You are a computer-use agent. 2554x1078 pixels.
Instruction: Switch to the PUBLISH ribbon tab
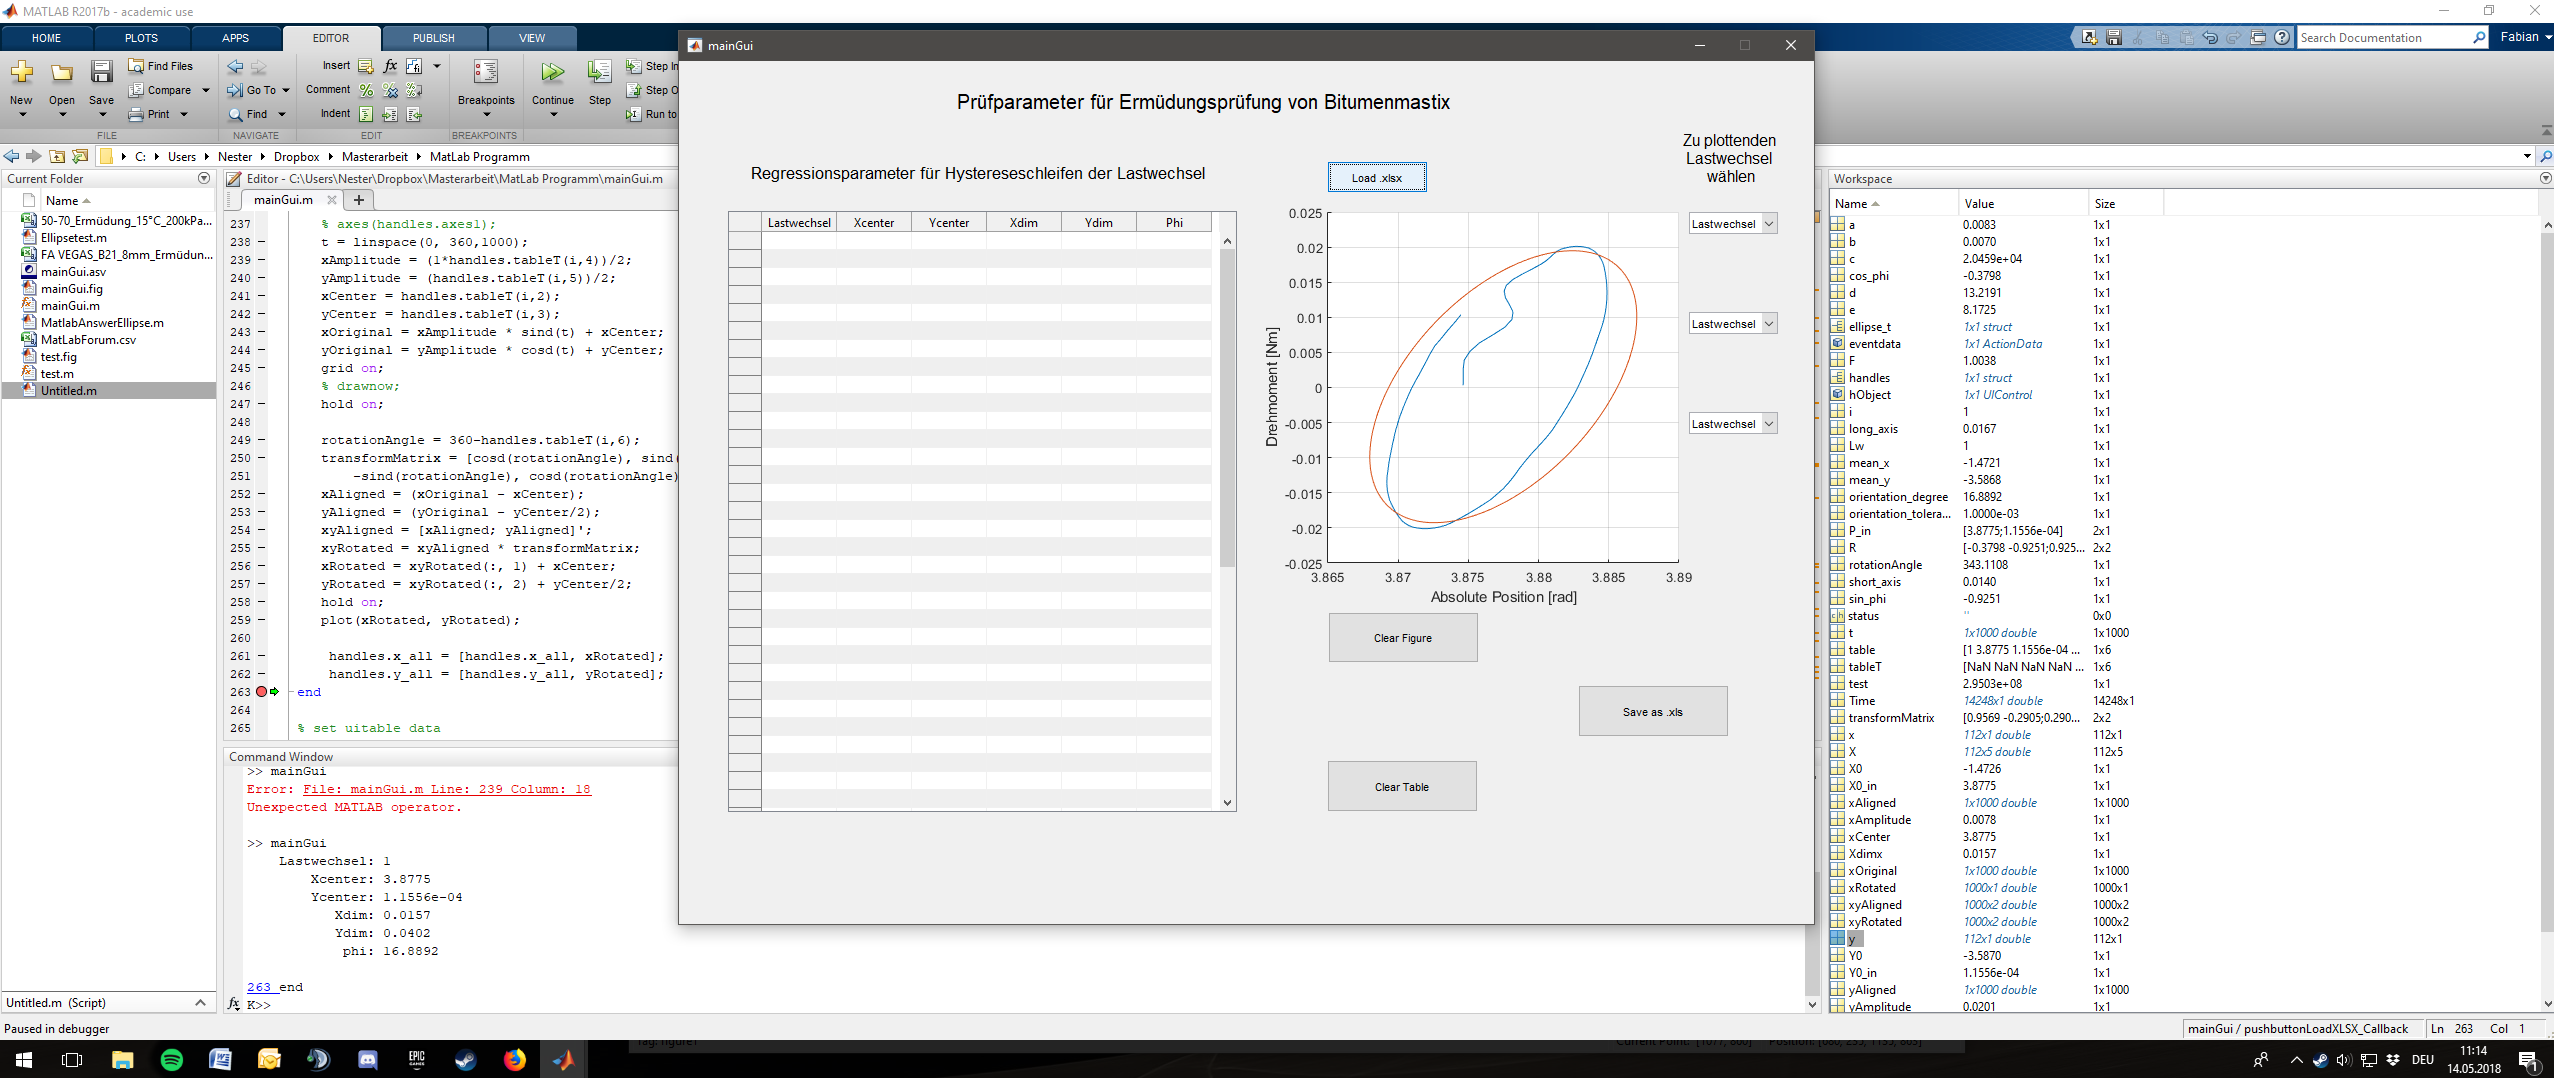click(433, 38)
